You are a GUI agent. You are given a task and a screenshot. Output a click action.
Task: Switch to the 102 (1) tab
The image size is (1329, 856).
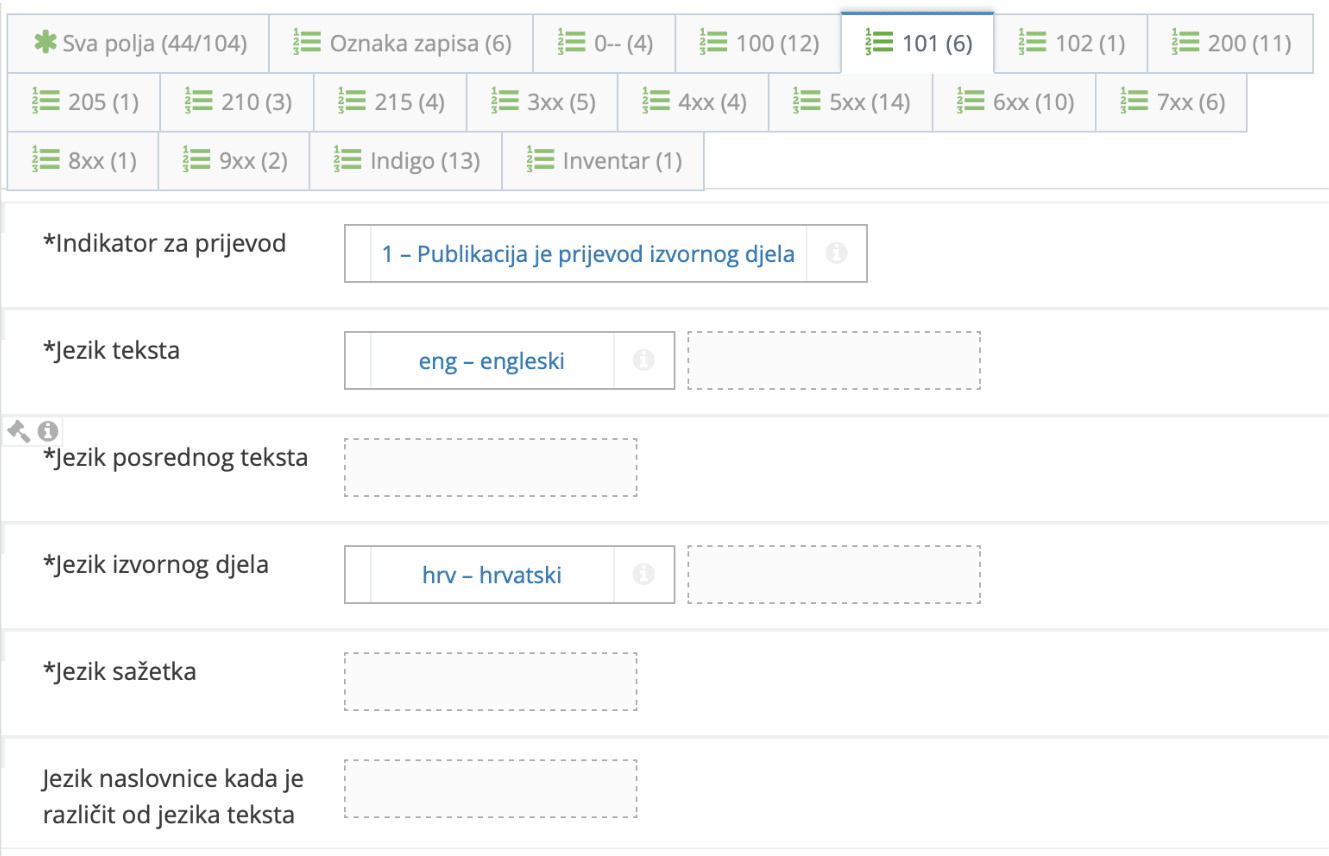(1069, 42)
